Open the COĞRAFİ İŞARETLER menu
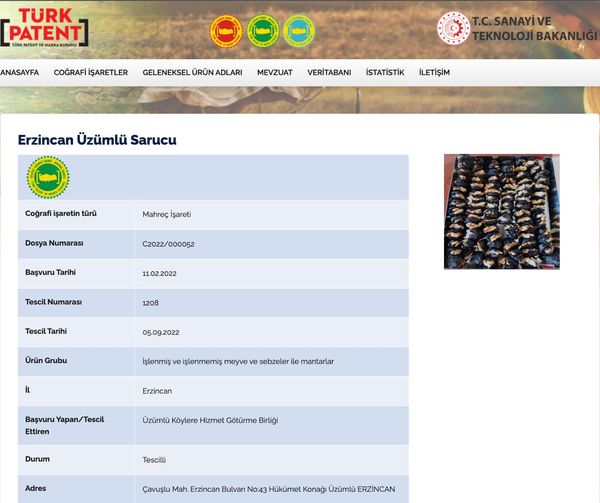The image size is (600, 503). 91,72
